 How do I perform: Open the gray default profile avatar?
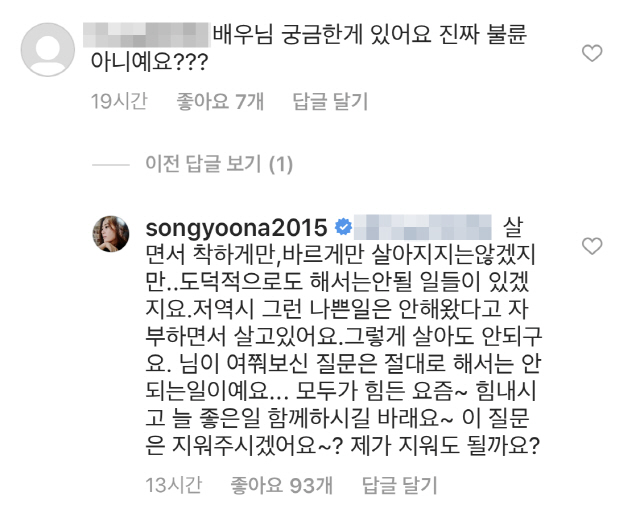click(x=48, y=49)
